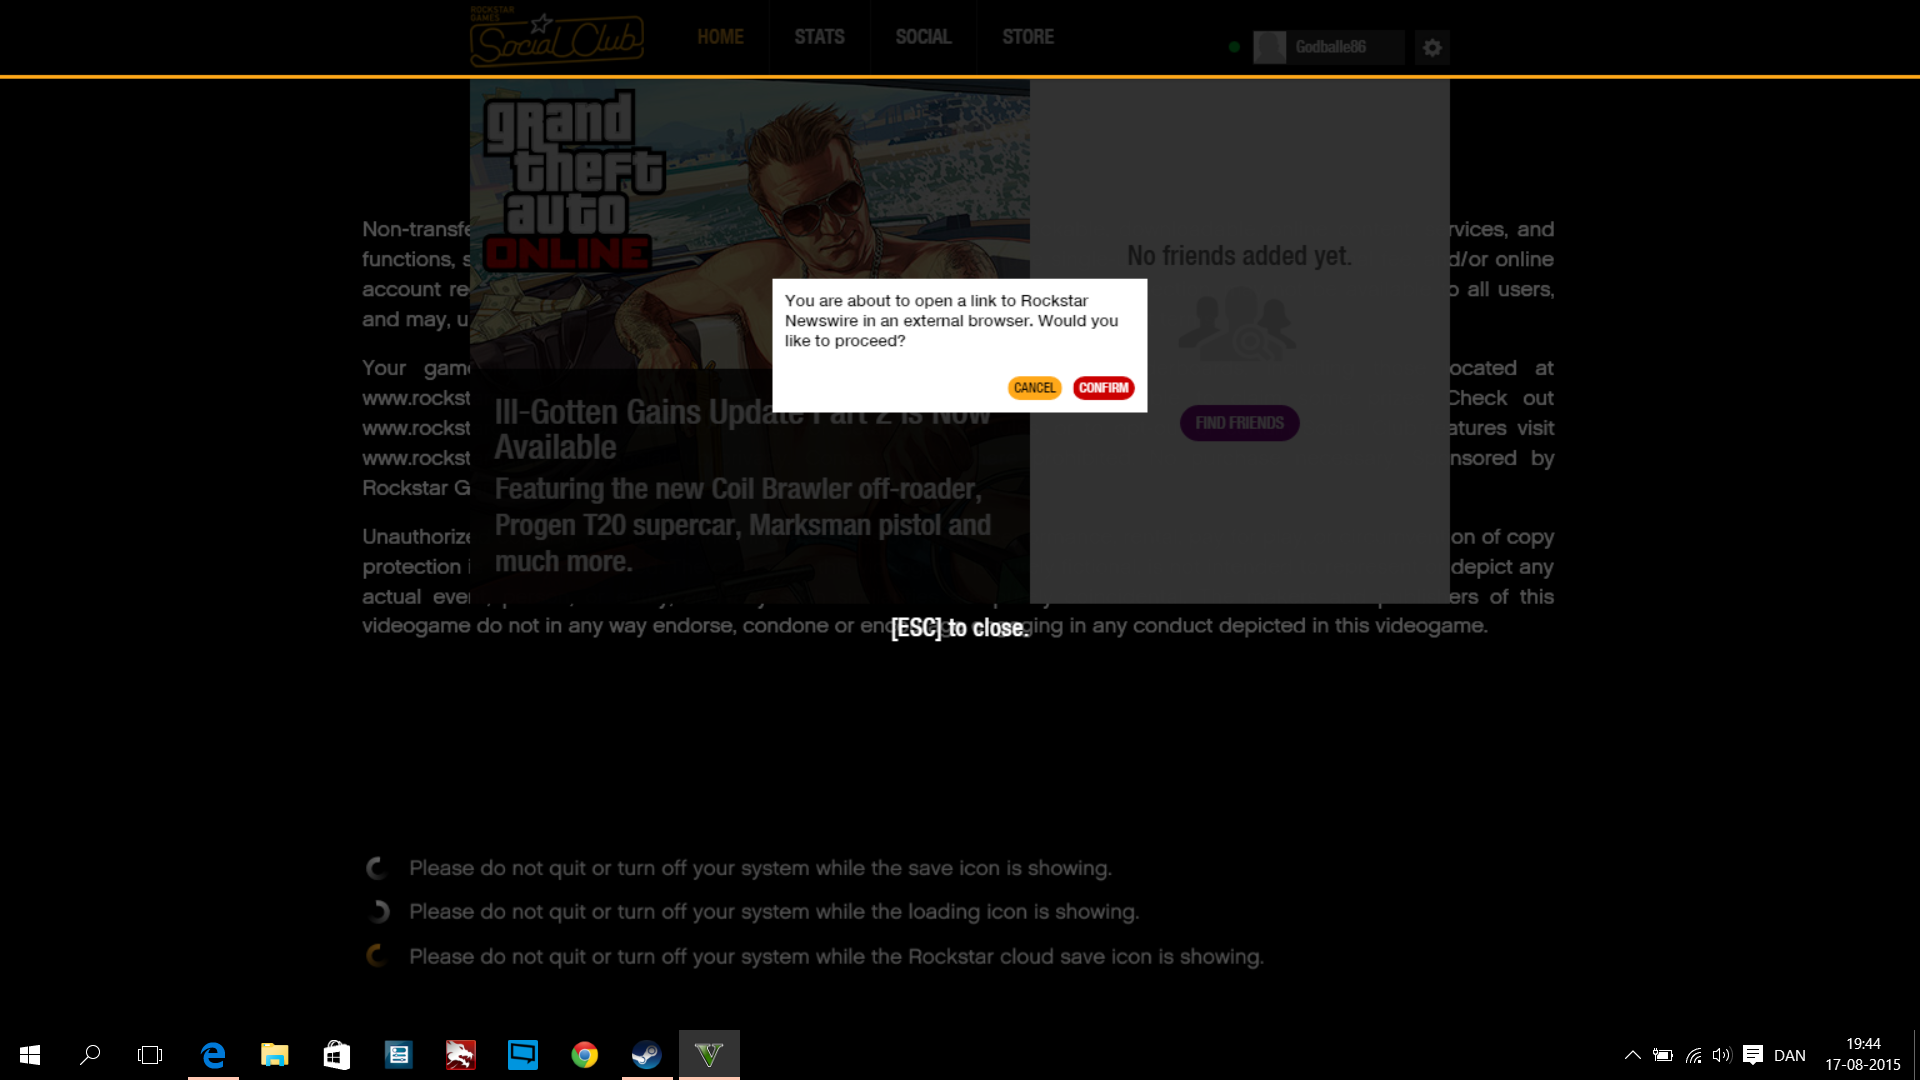1920x1080 pixels.
Task: Open the Windows Store taskbar icon
Action: [337, 1055]
